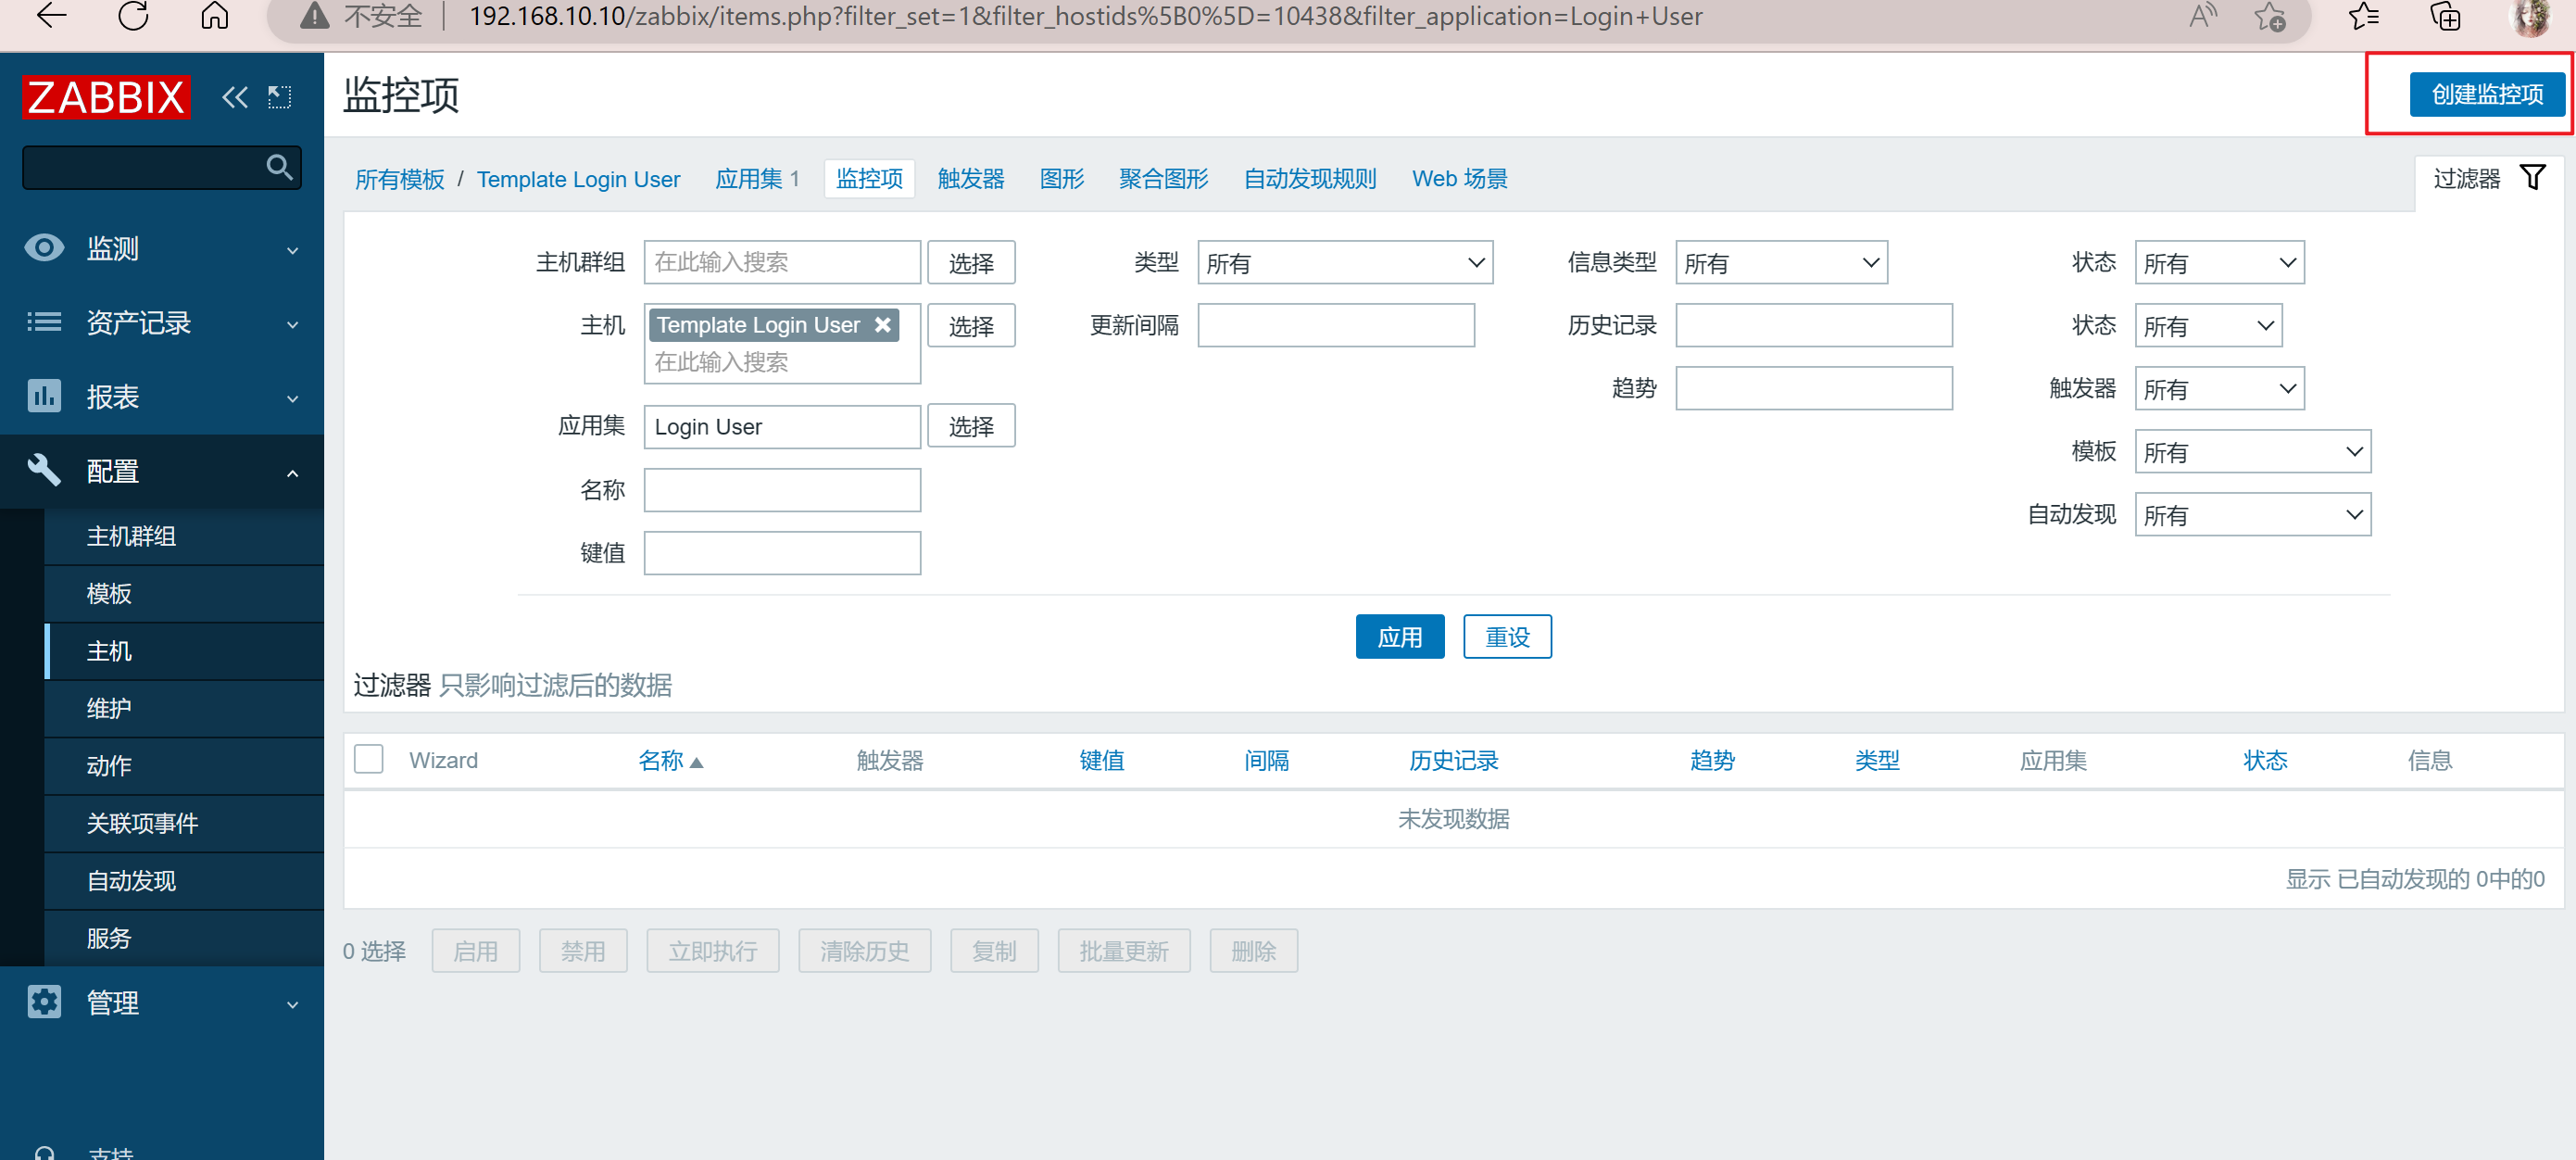Screen dimensions: 2576x1160
Task: Switch to the 触发器 tab
Action: [x=971, y=179]
